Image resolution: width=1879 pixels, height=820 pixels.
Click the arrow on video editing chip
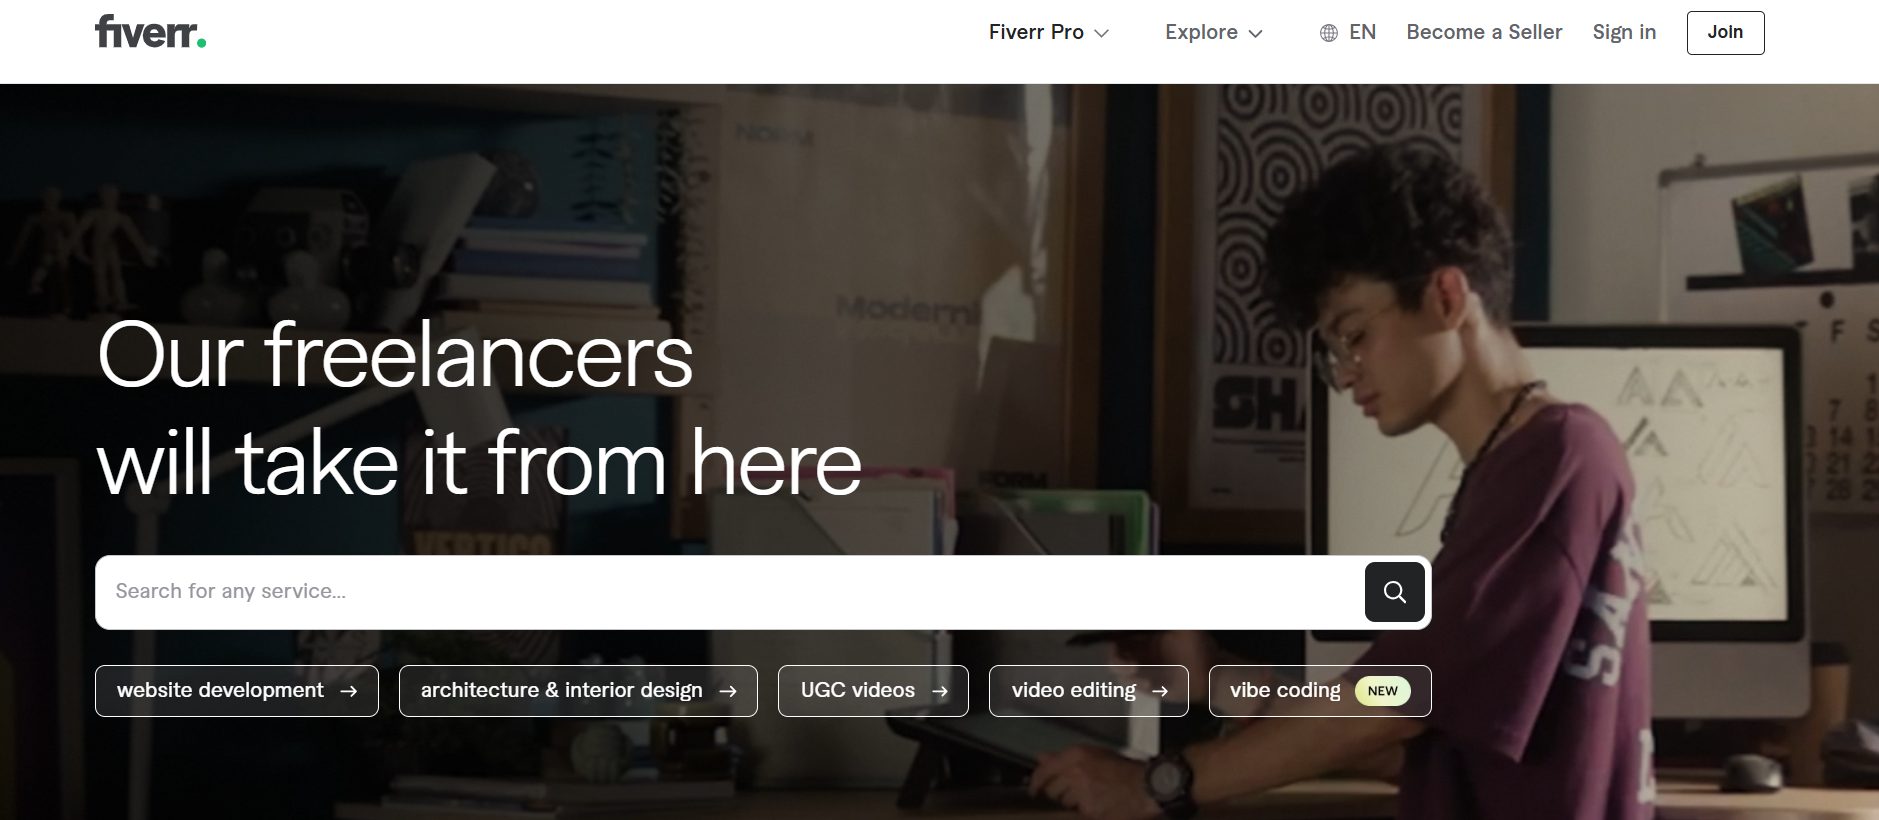point(1160,691)
